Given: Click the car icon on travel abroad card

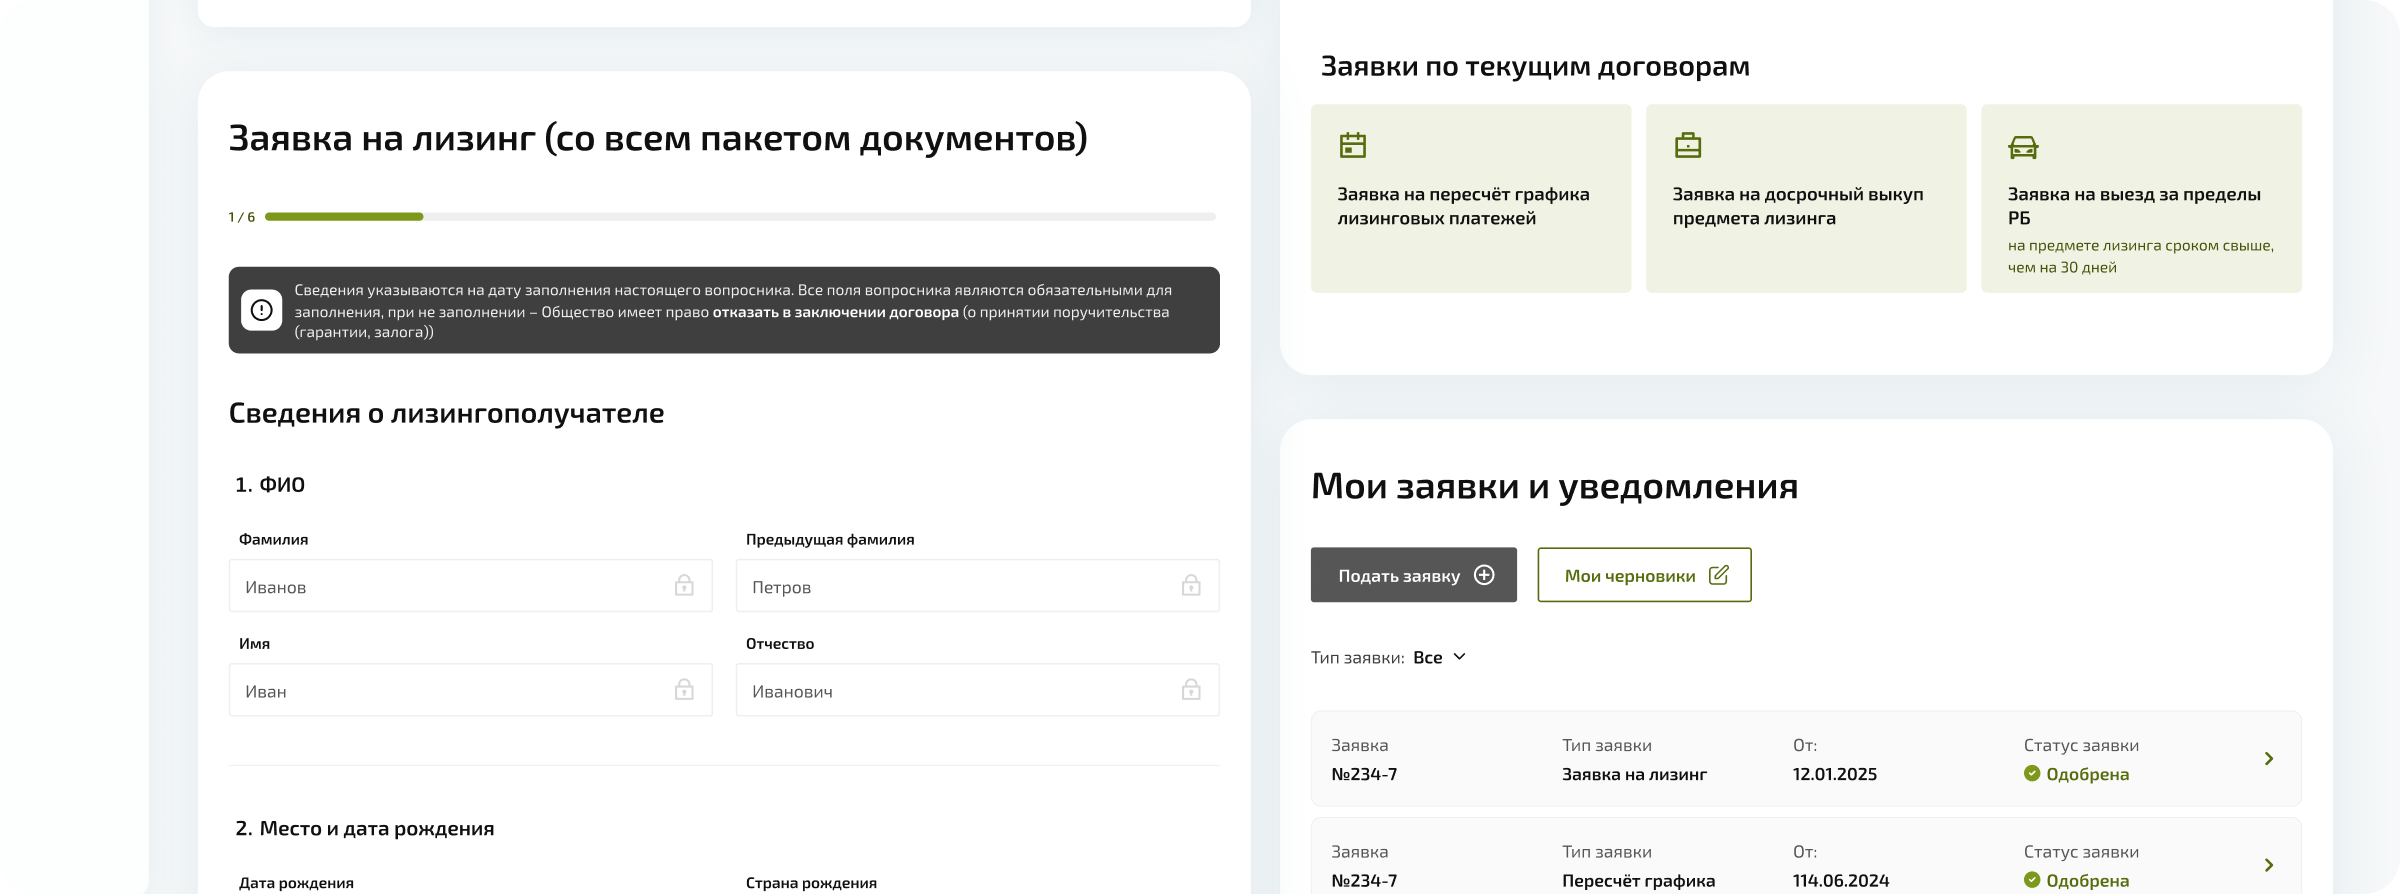Looking at the screenshot, I should tap(2023, 147).
